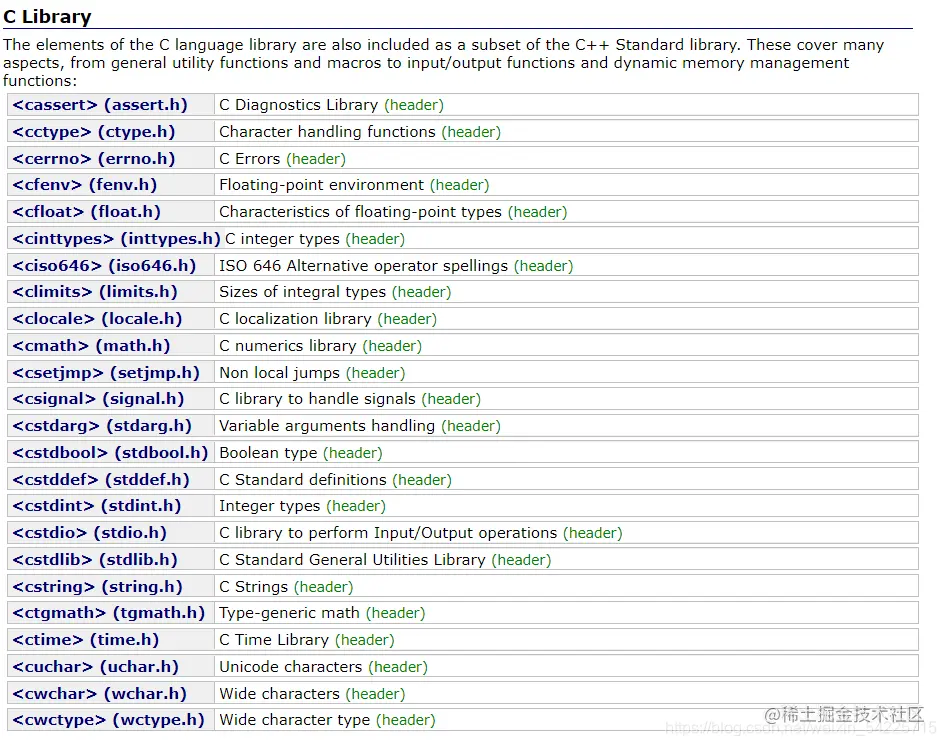Click the 'C Library' section heading

coord(47,16)
